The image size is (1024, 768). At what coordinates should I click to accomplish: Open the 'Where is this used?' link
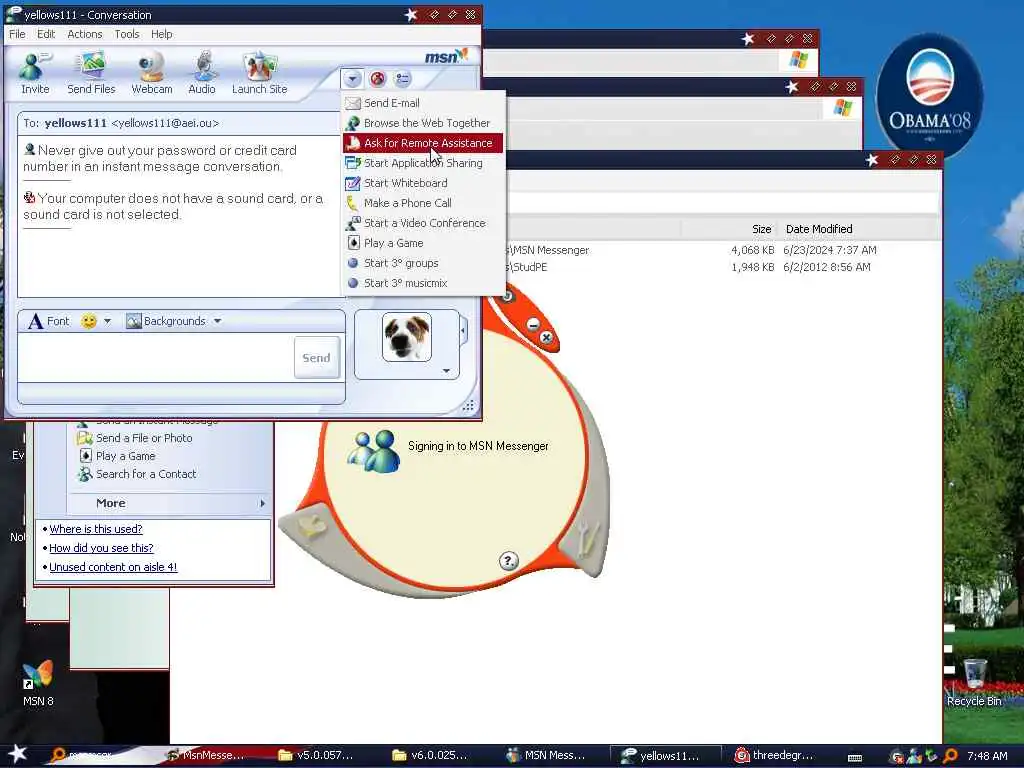click(96, 529)
